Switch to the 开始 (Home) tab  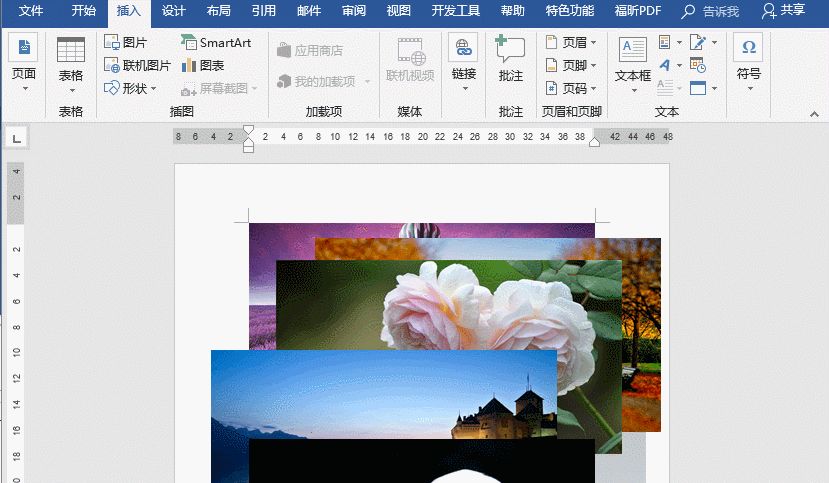pyautogui.click(x=84, y=11)
